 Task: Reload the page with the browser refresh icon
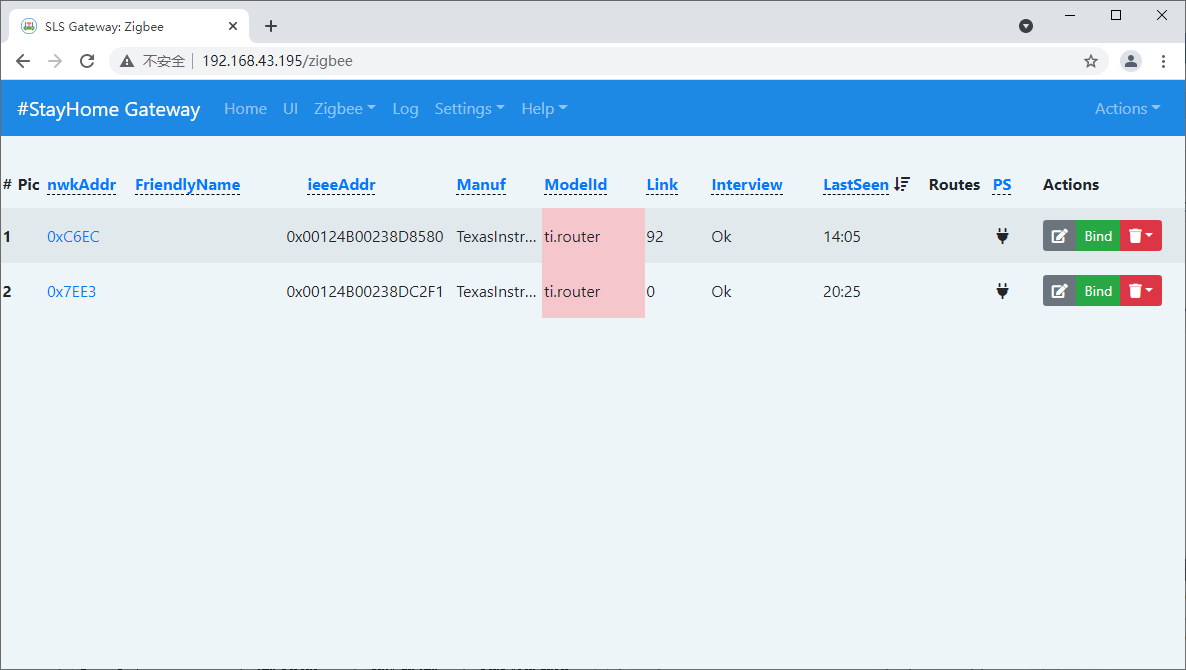pyautogui.click(x=87, y=61)
